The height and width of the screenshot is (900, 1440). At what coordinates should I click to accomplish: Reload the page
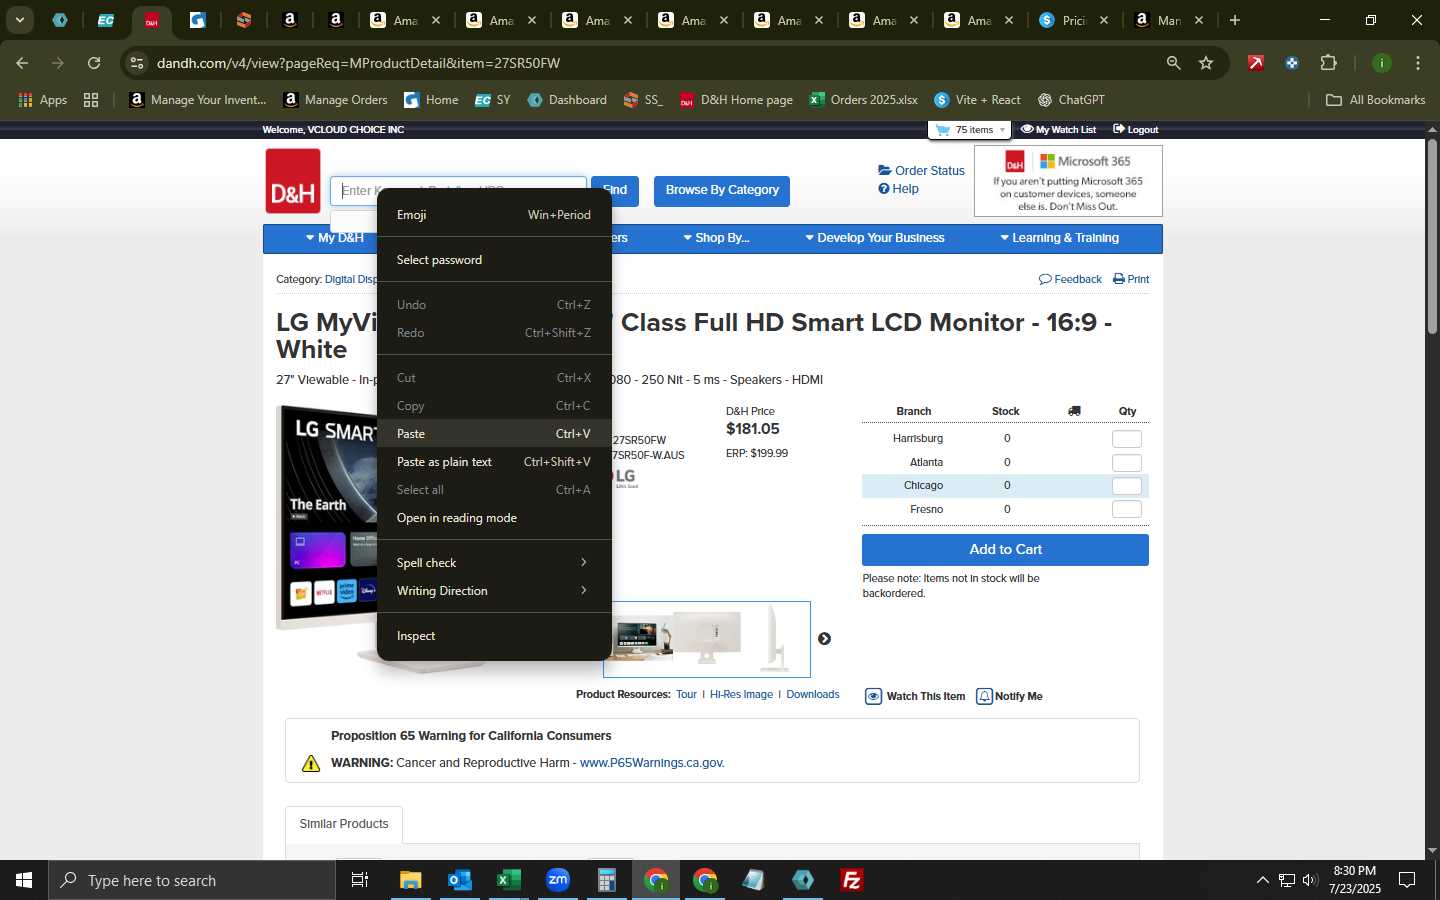click(94, 63)
